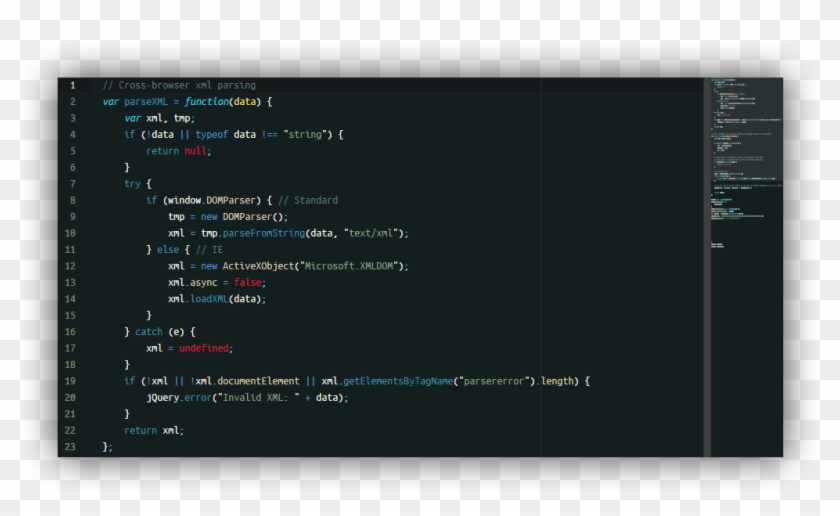This screenshot has height=516, width=840.
Task: Click the false keyword on line 13
Action: pyautogui.click(x=248, y=283)
